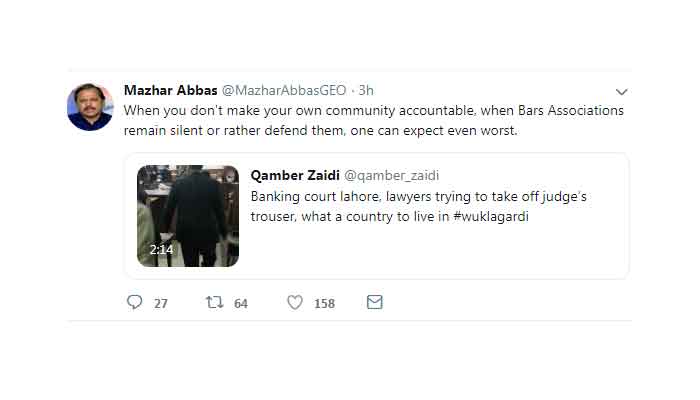Click the 2:14 video duration label
Screen dimensions: 700x400
click(x=162, y=249)
